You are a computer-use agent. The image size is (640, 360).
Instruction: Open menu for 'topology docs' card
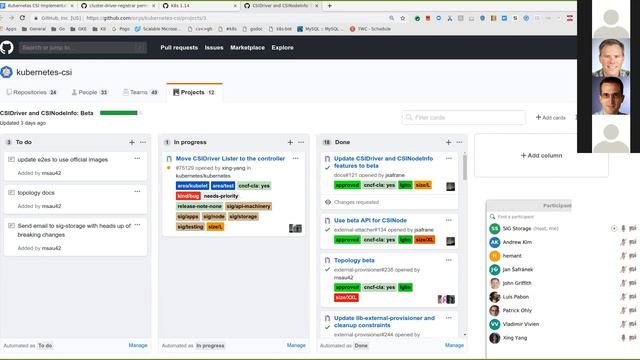click(x=137, y=191)
